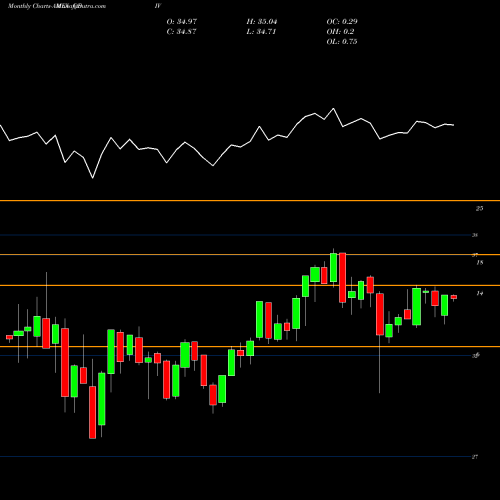The image size is (500, 500).
Task: Click the axis label '25' near top orange line
Action: point(479,208)
